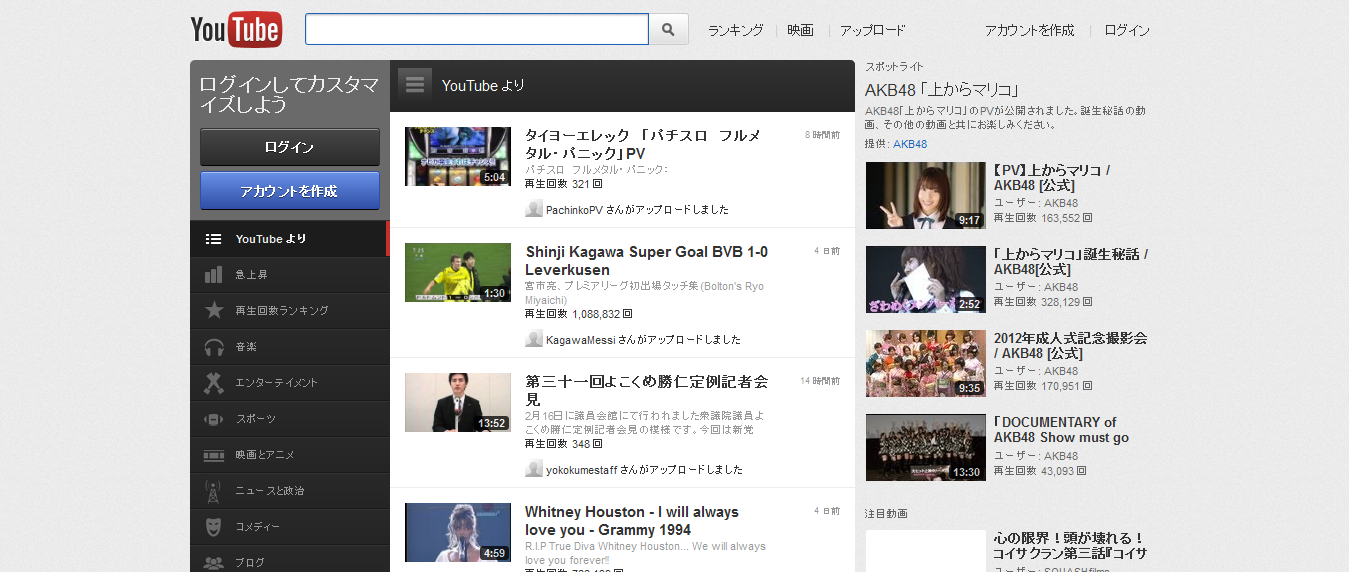Select 映画とアニメ in the sidebar
Image resolution: width=1349 pixels, height=572 pixels.
pos(289,455)
